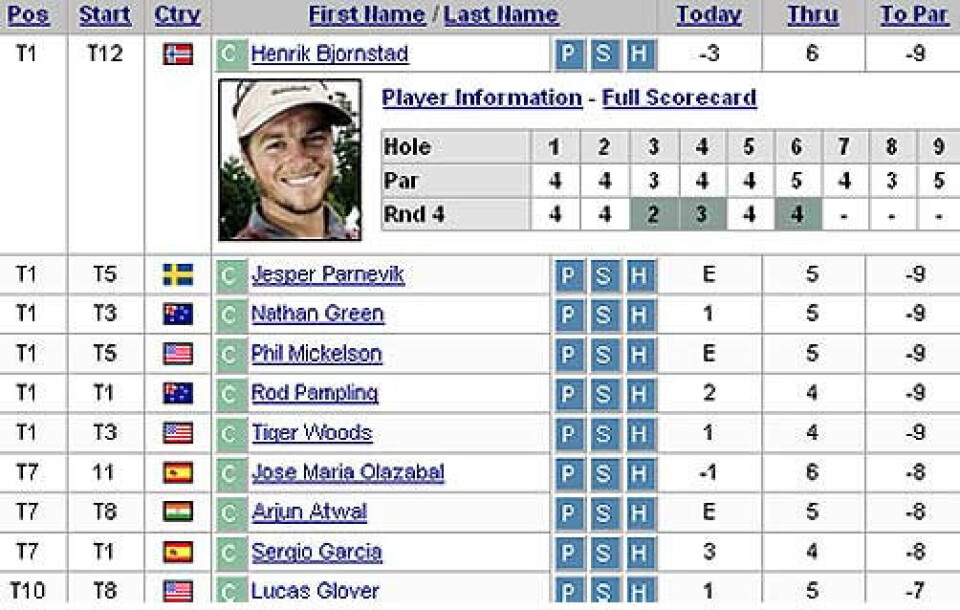Click the green C icon beside Arjun Atwal
Viewport: 960px width, 610px height.
coord(231,513)
